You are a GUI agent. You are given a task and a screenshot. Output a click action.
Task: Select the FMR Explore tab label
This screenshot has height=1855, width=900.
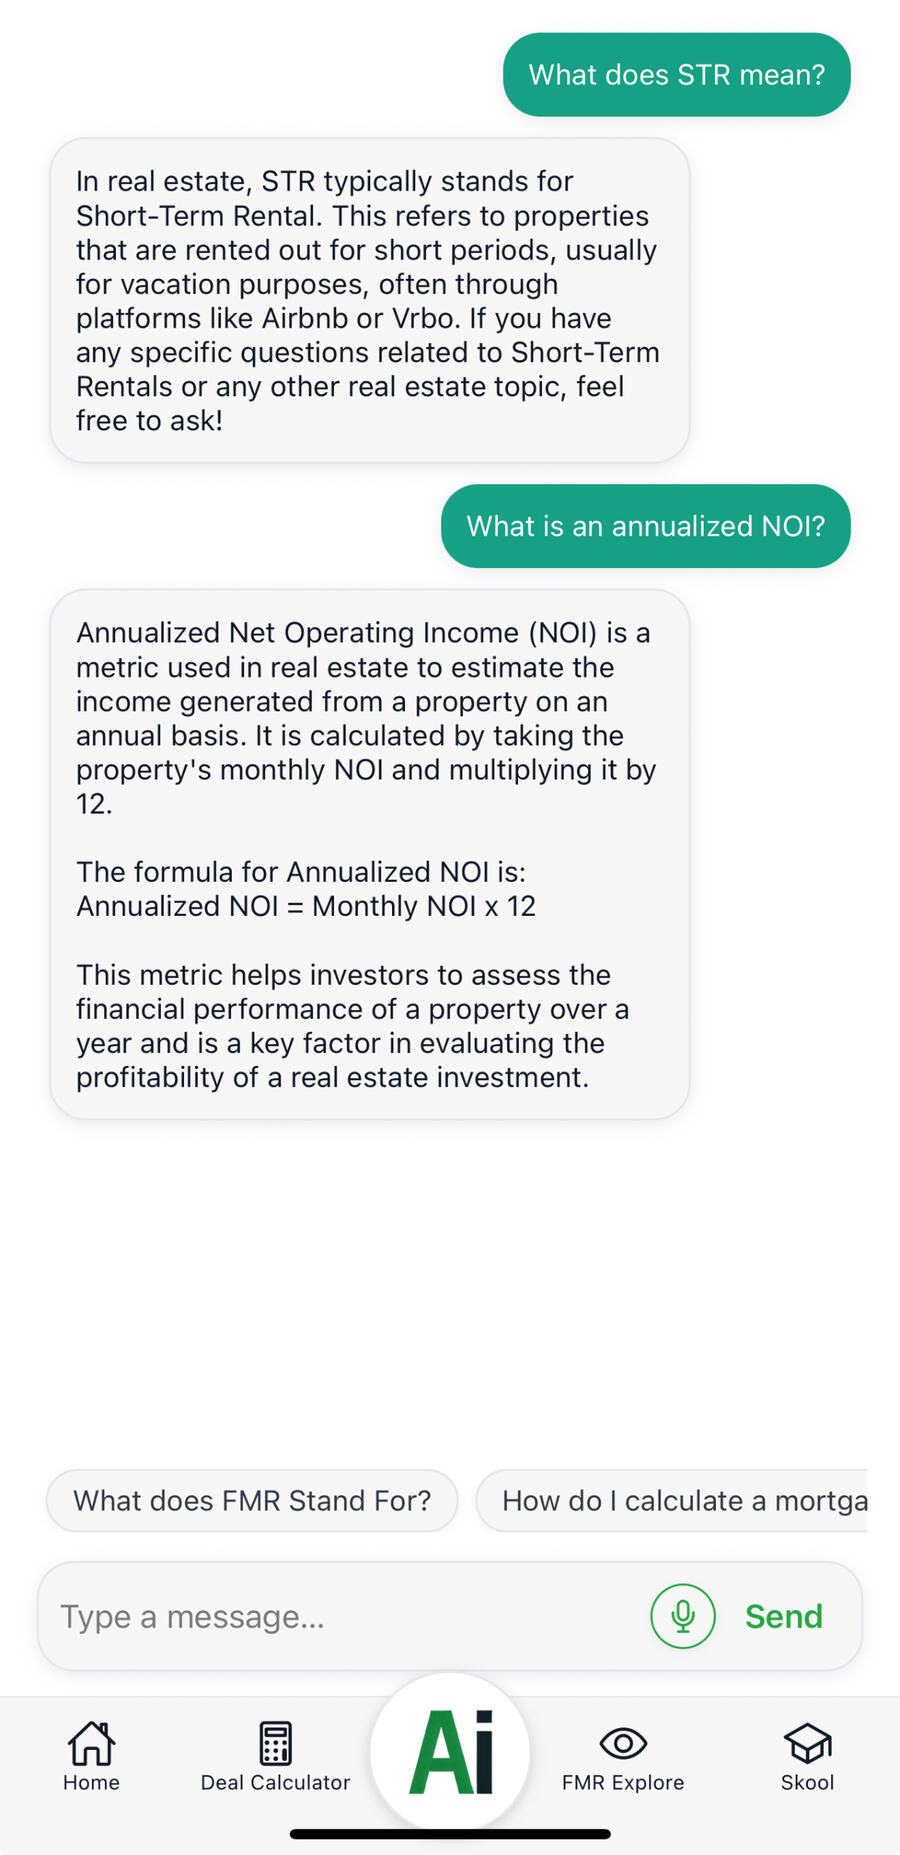[623, 1783]
